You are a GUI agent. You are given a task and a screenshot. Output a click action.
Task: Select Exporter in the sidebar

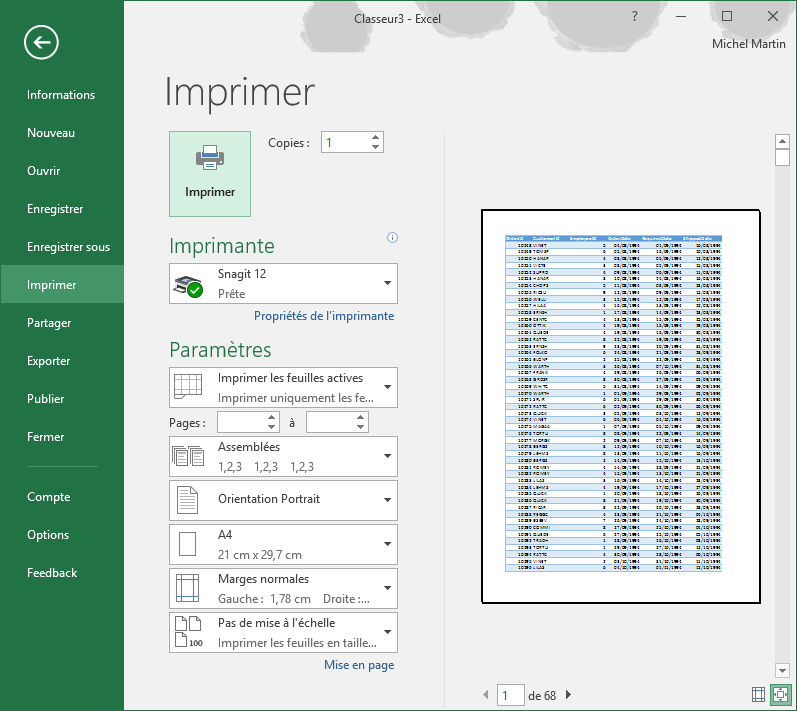[49, 361]
